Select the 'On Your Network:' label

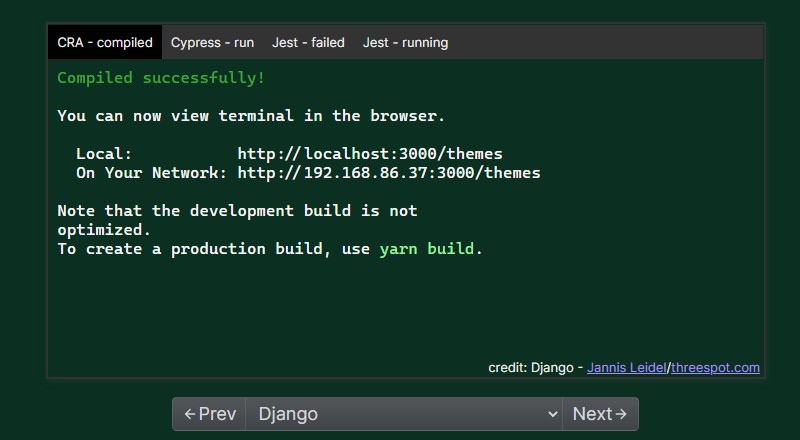tap(152, 173)
